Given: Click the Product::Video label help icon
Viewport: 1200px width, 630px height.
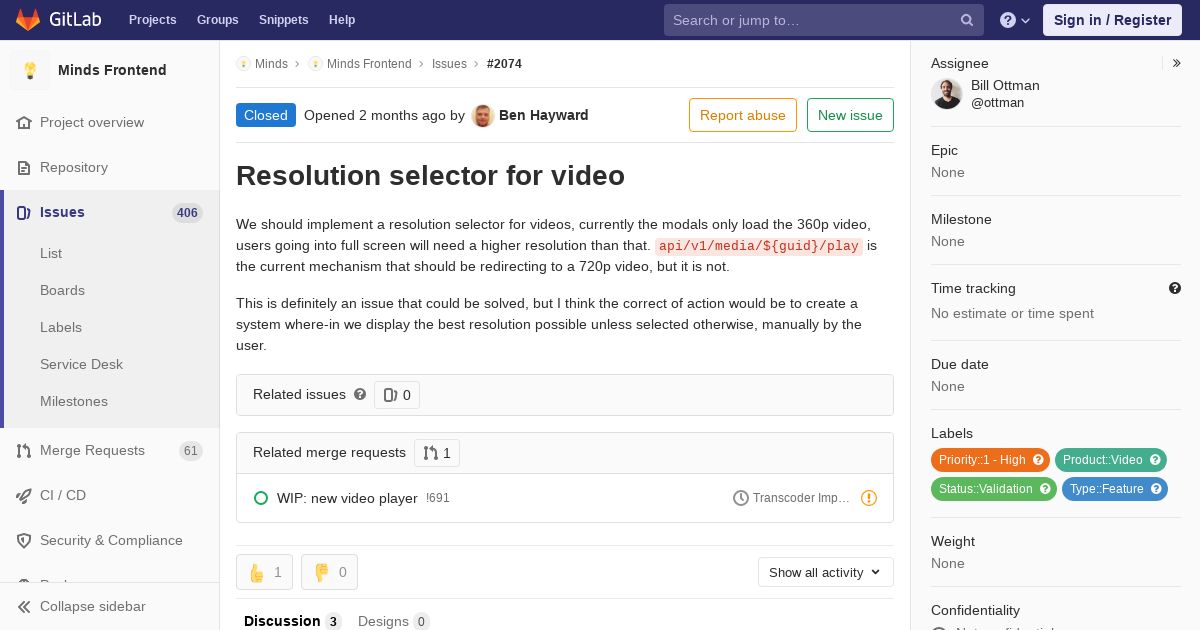Looking at the screenshot, I should (x=1155, y=460).
